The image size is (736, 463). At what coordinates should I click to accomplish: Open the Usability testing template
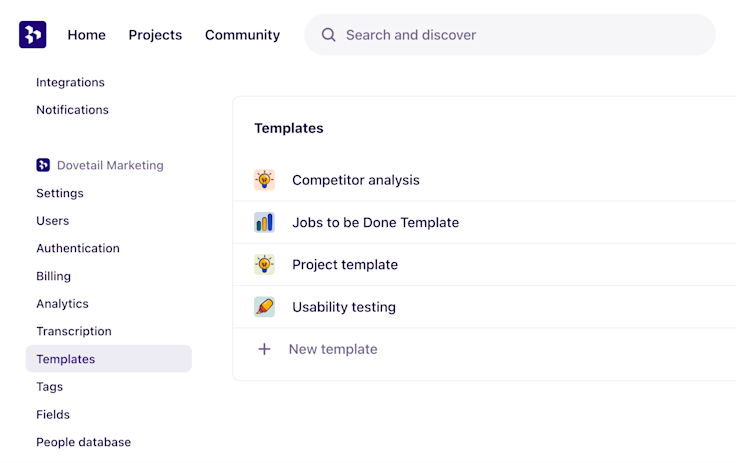point(343,307)
